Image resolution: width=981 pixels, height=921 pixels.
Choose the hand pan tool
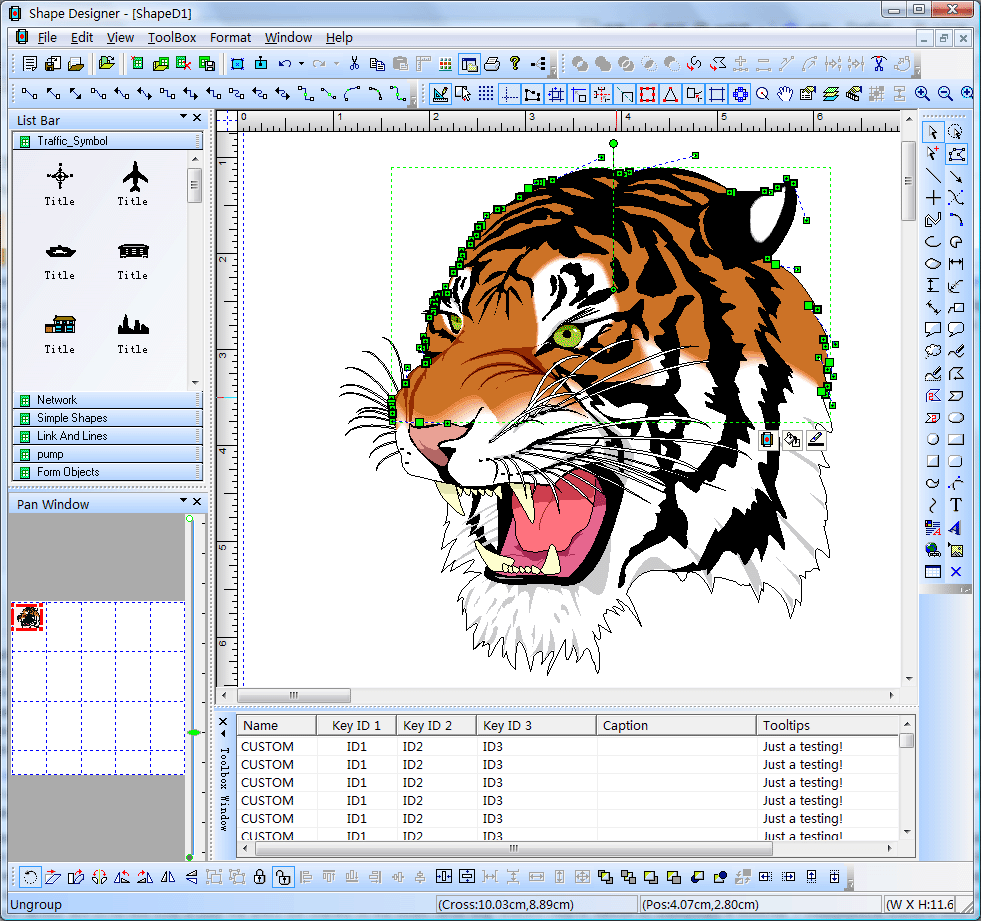[786, 94]
